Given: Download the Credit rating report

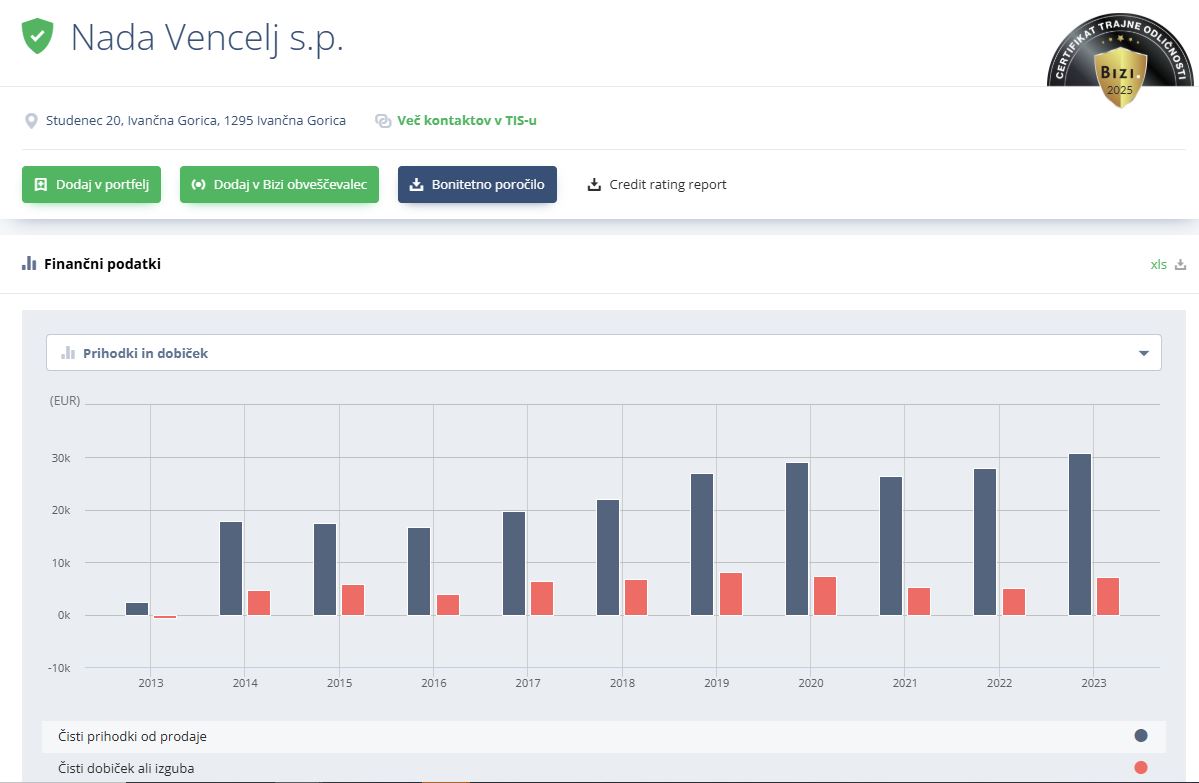Looking at the screenshot, I should tap(657, 184).
